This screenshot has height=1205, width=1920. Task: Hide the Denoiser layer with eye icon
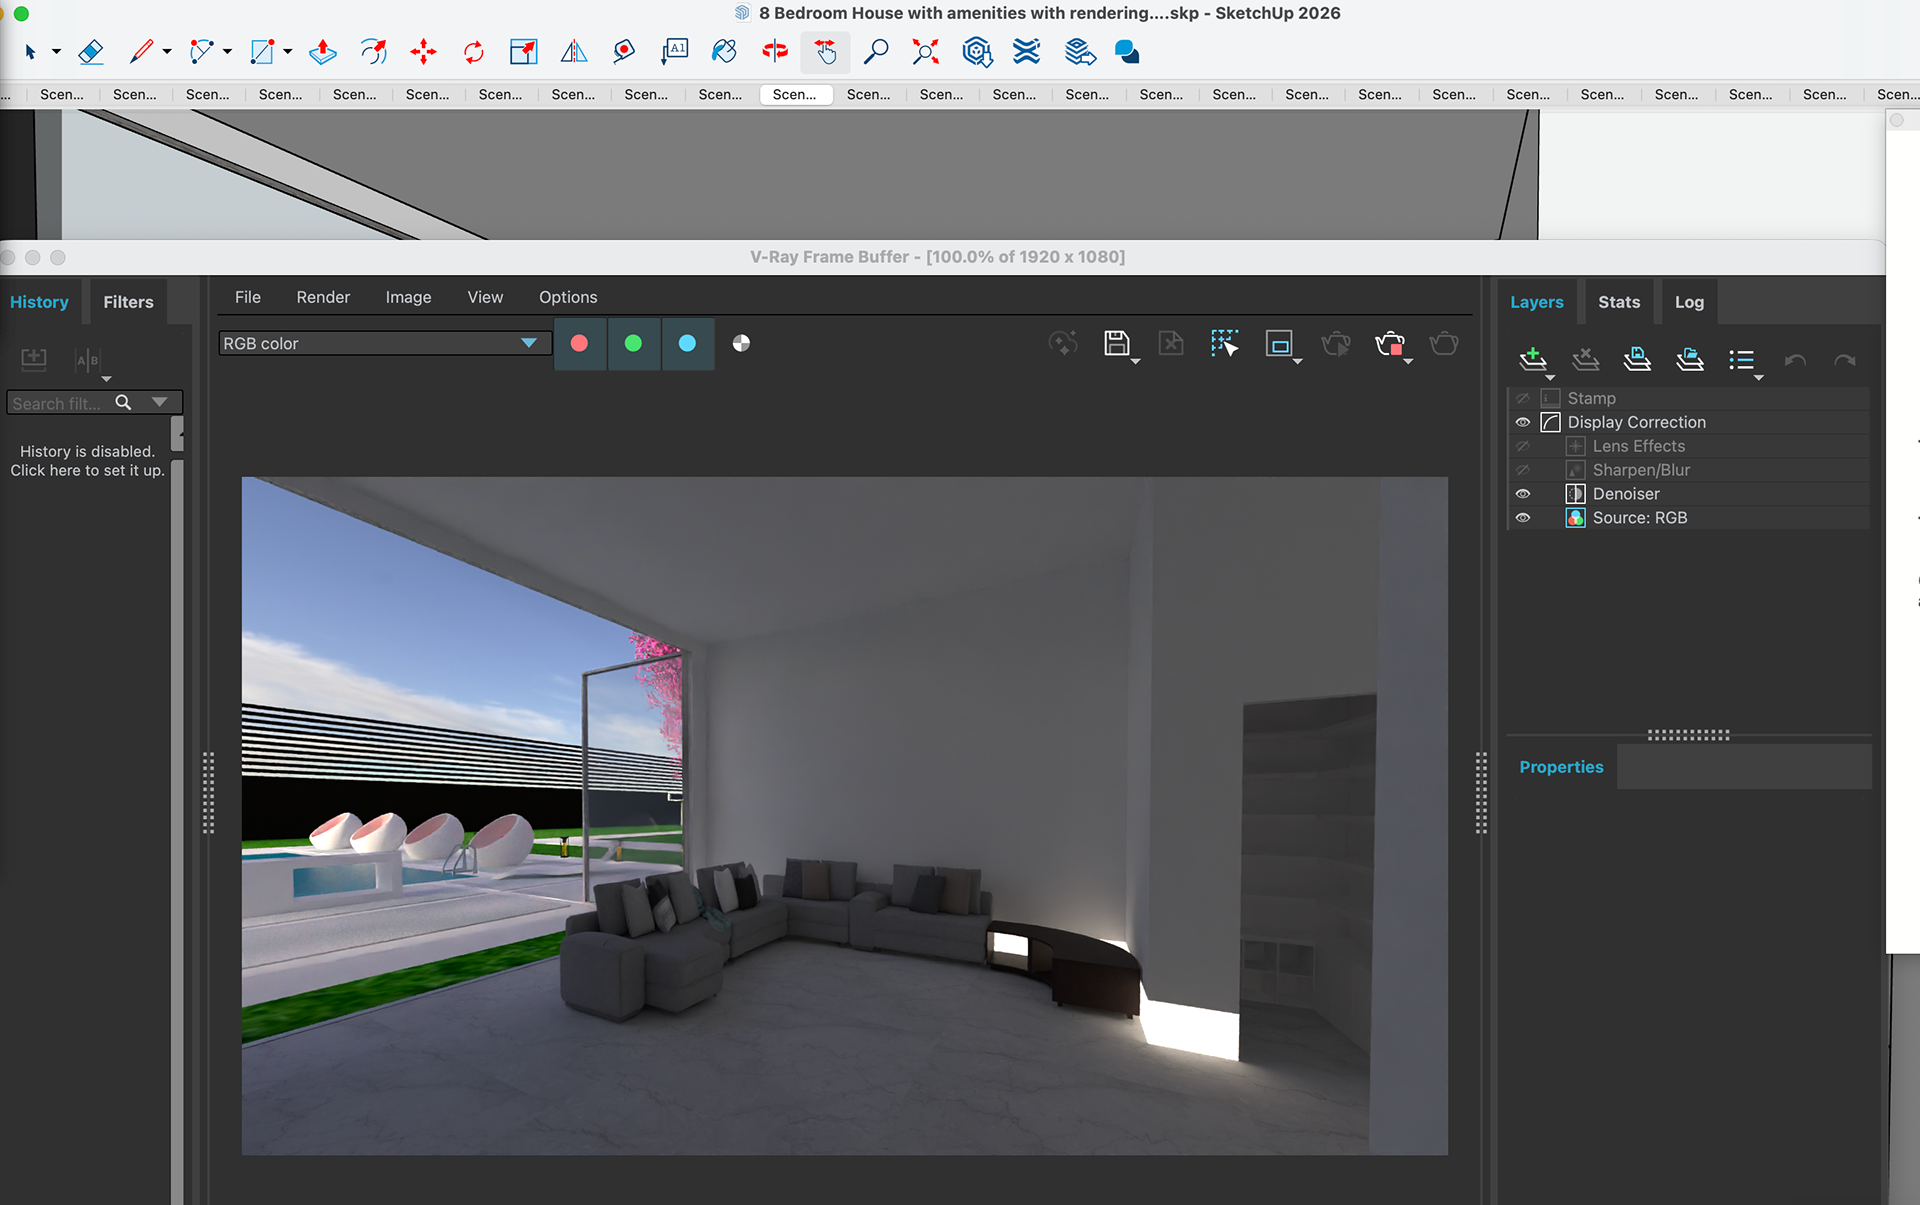click(1523, 494)
